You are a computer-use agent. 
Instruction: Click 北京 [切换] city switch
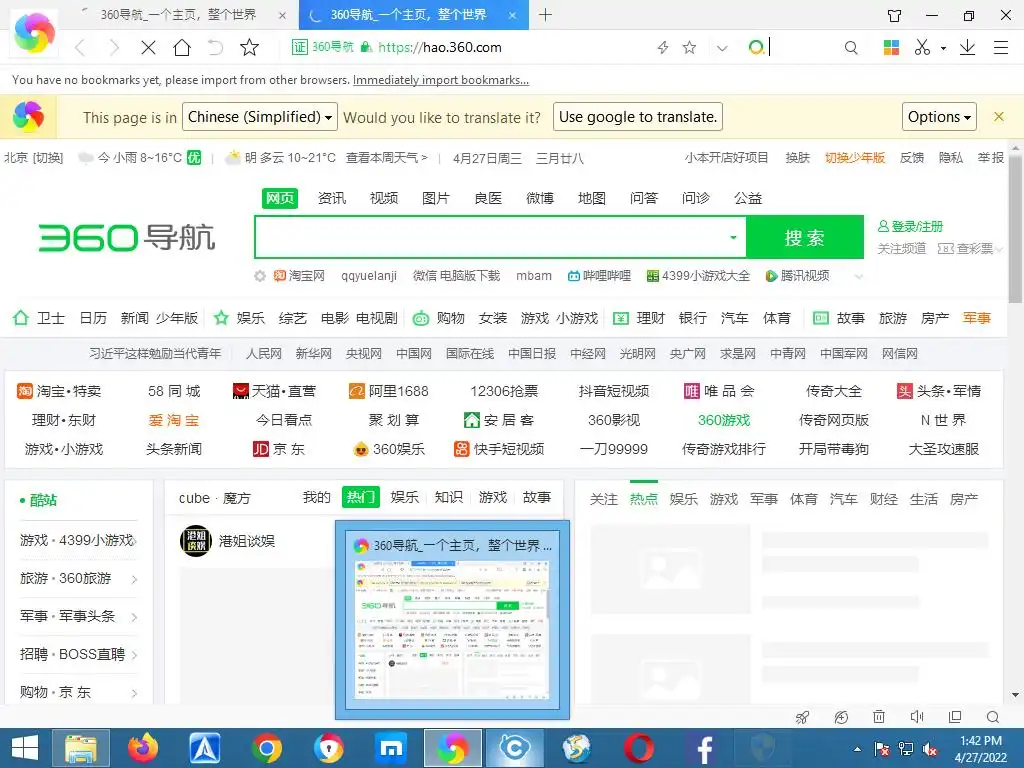coord(33,157)
